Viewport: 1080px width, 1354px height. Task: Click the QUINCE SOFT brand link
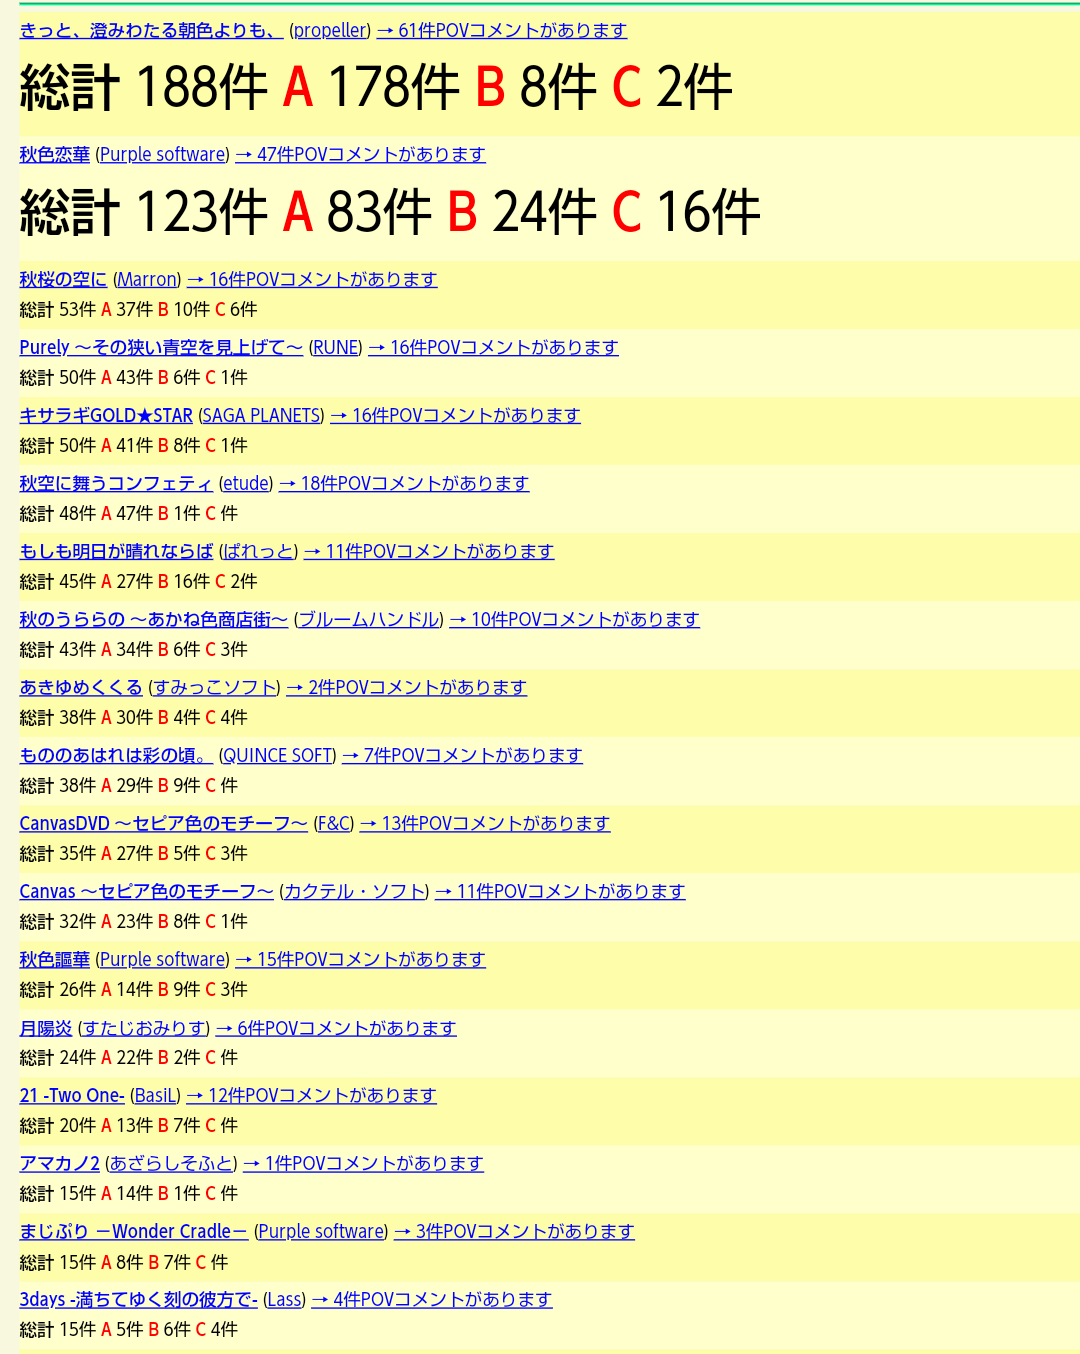(x=277, y=756)
